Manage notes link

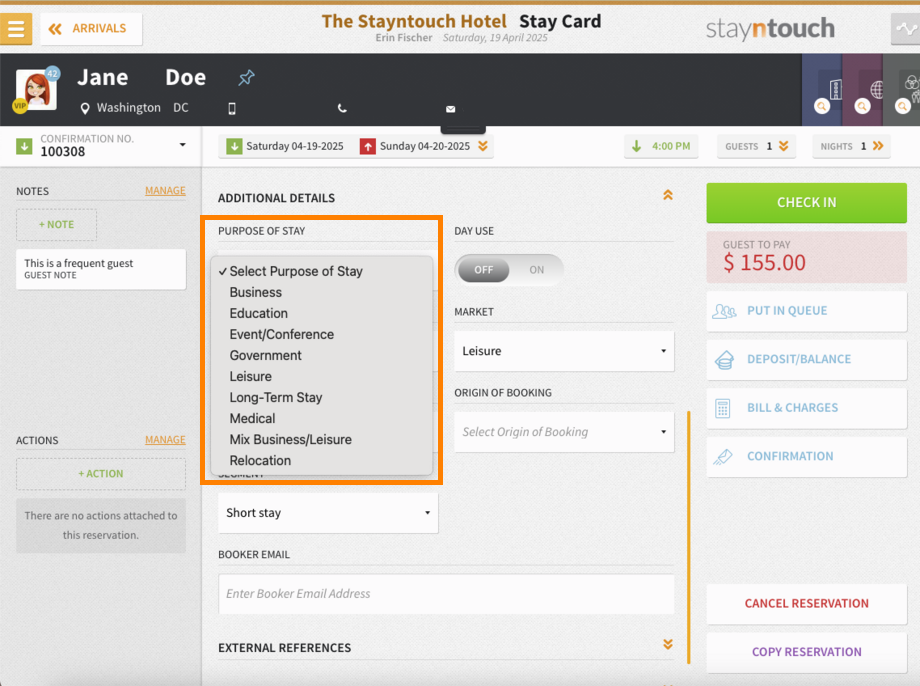(165, 191)
